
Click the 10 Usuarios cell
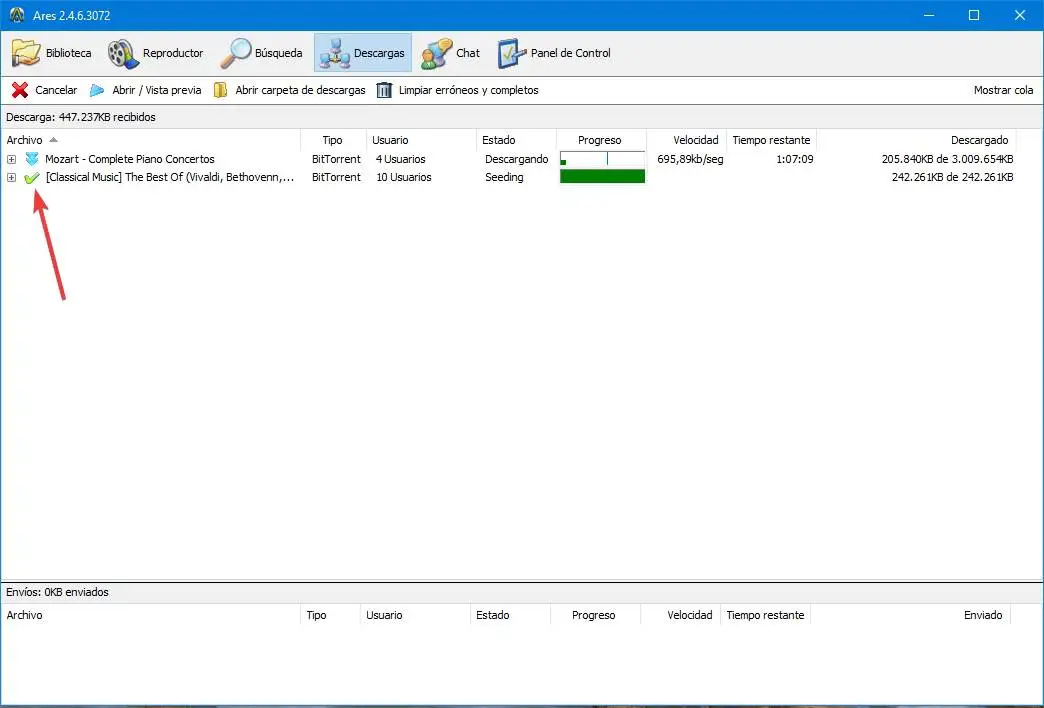(403, 177)
